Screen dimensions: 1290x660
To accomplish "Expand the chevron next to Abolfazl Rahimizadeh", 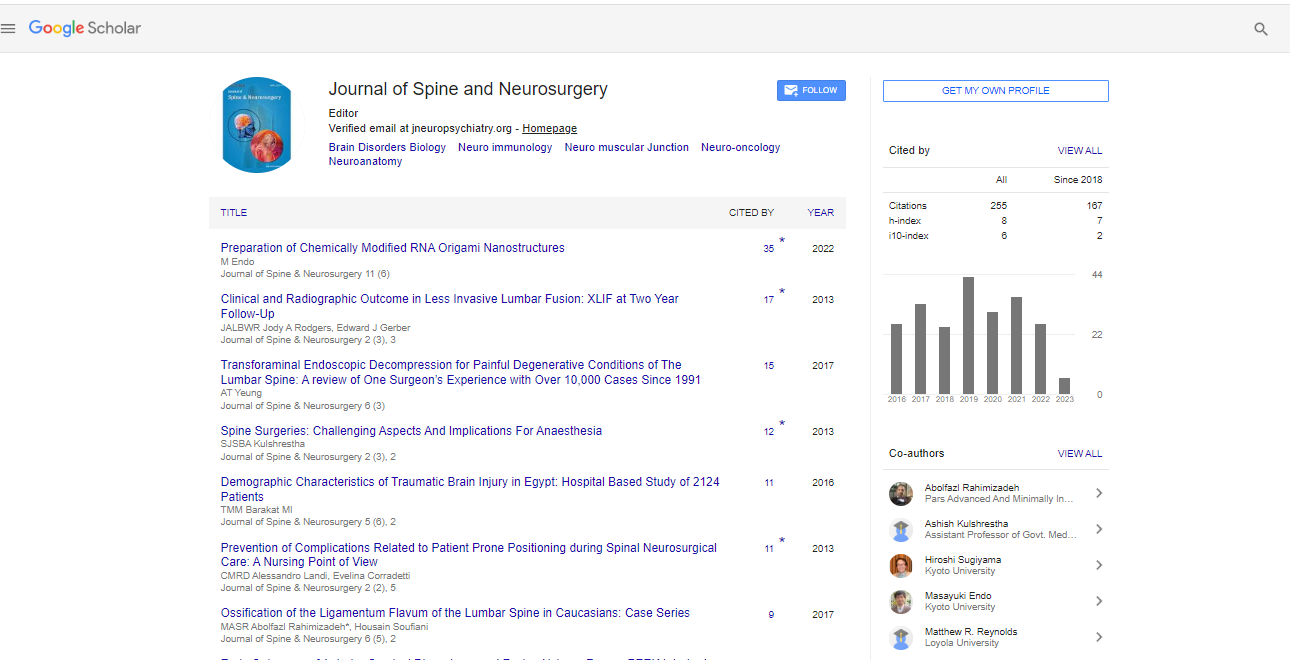I will [1099, 493].
